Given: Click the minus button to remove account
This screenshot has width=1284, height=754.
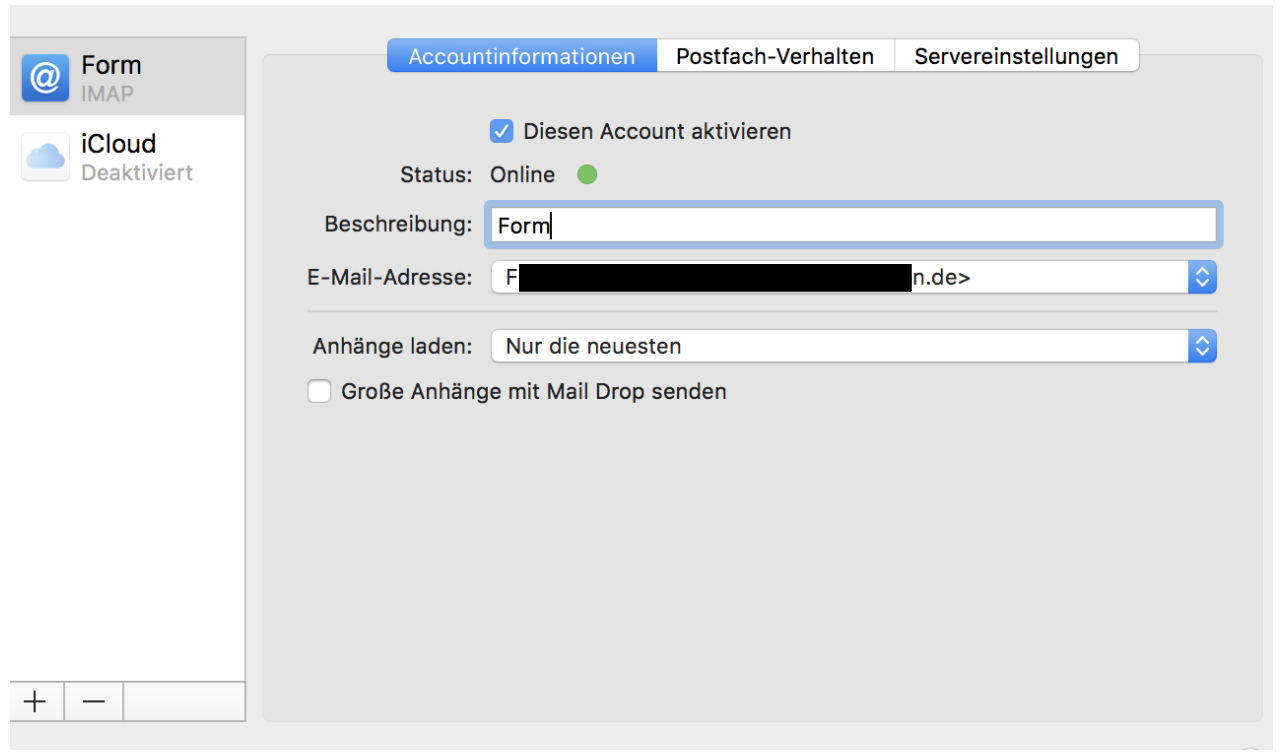Looking at the screenshot, I should tap(94, 701).
